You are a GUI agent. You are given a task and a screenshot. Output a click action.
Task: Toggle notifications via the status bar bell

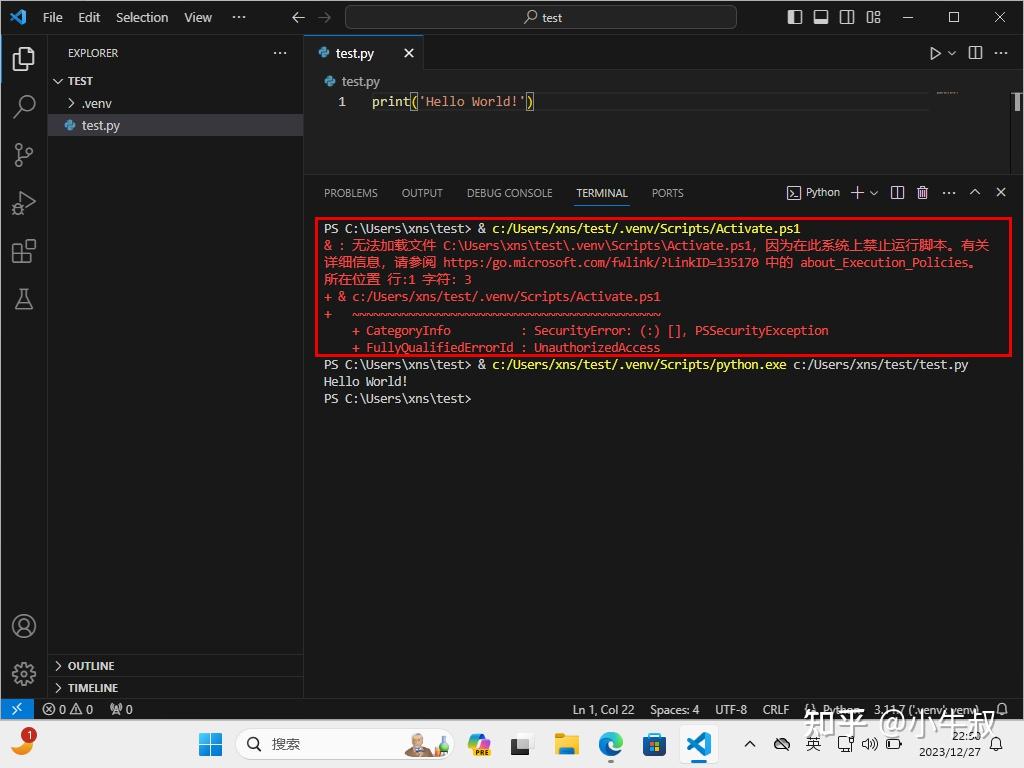pyautogui.click(x=1001, y=709)
